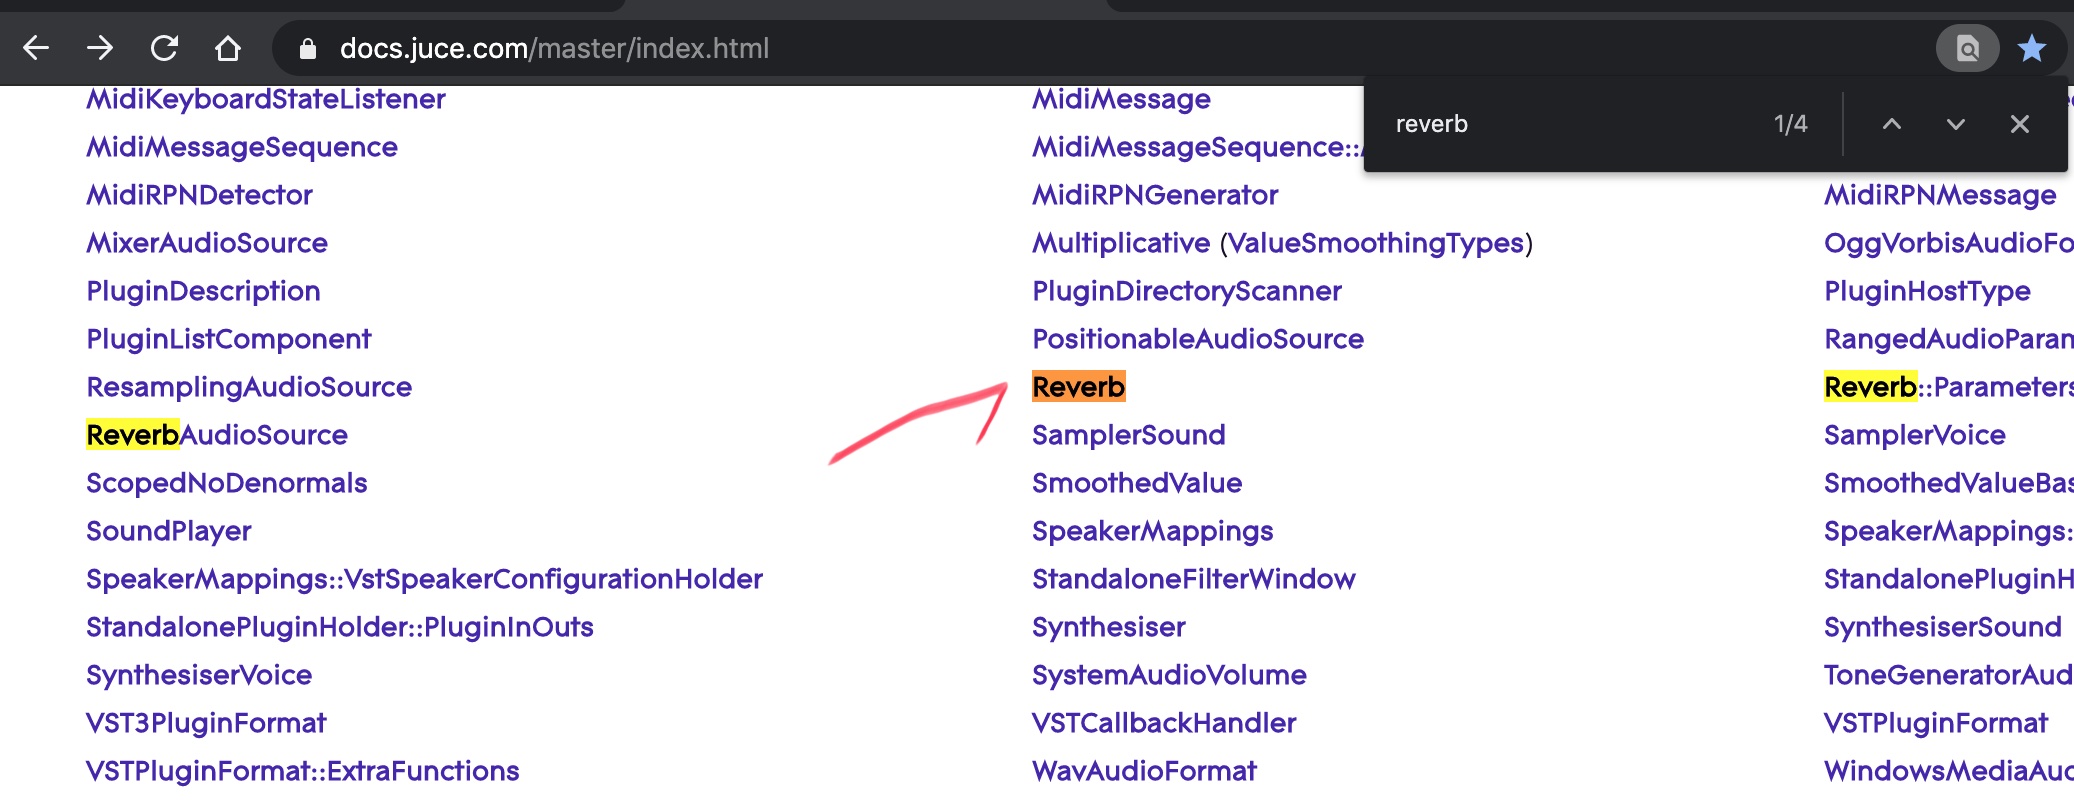
Task: Click the lock icon for site info
Action: tap(308, 49)
